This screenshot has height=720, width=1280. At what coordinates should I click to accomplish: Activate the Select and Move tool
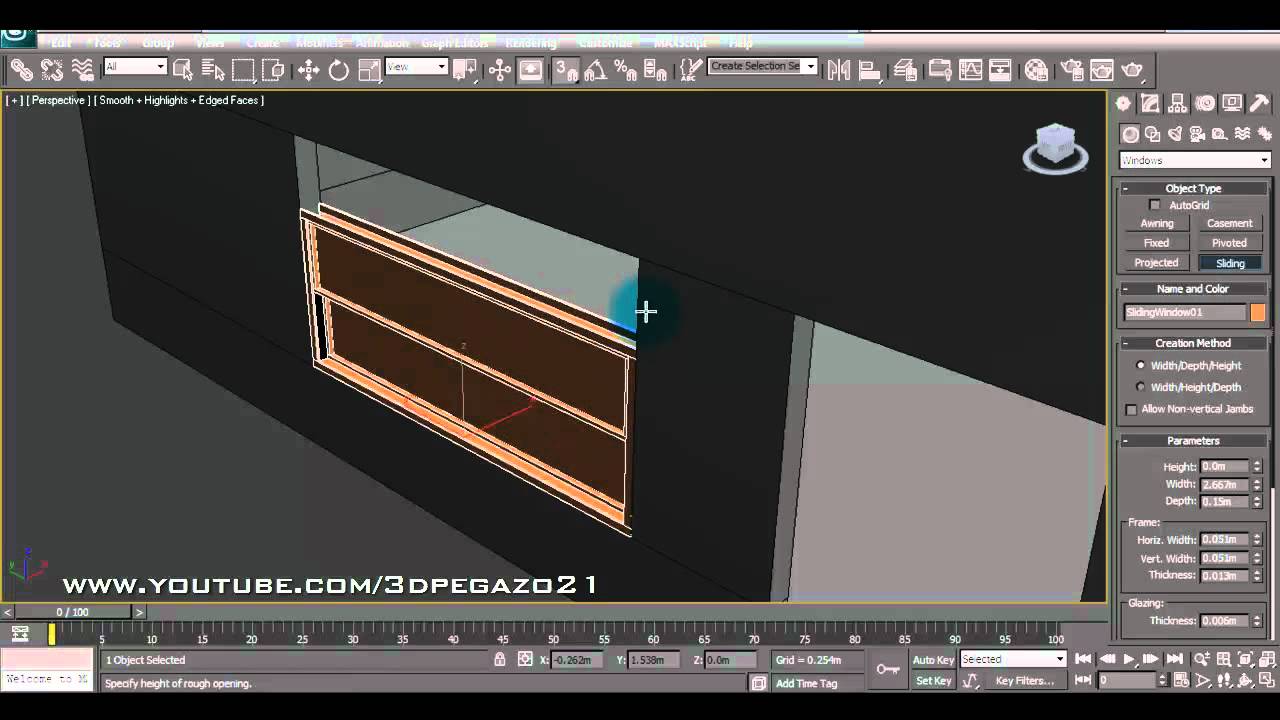pos(308,69)
